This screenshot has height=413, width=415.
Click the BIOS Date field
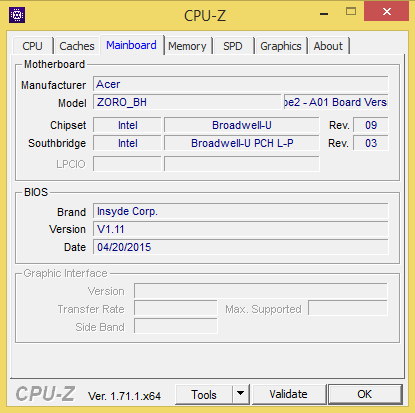tap(240, 247)
